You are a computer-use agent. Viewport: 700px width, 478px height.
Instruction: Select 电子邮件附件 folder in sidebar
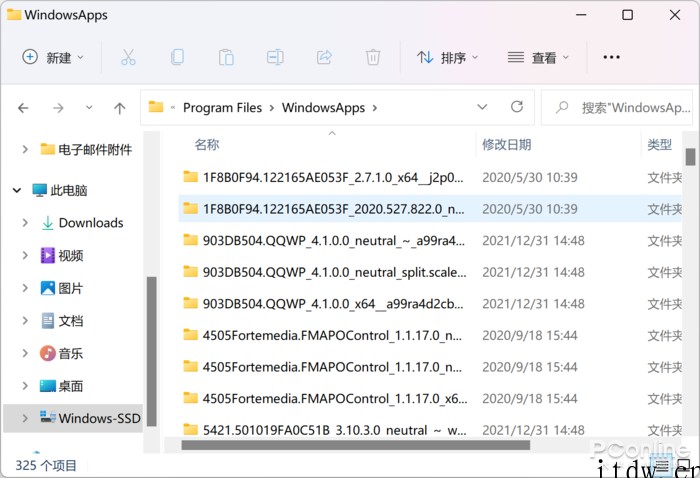click(x=86, y=149)
